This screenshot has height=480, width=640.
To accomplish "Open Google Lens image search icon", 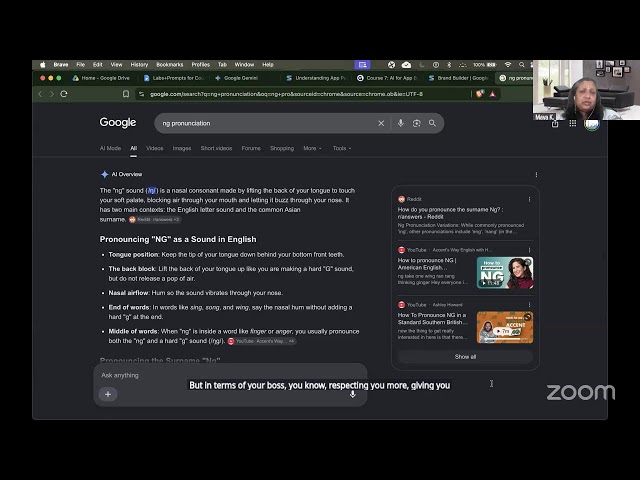I will (x=416, y=123).
